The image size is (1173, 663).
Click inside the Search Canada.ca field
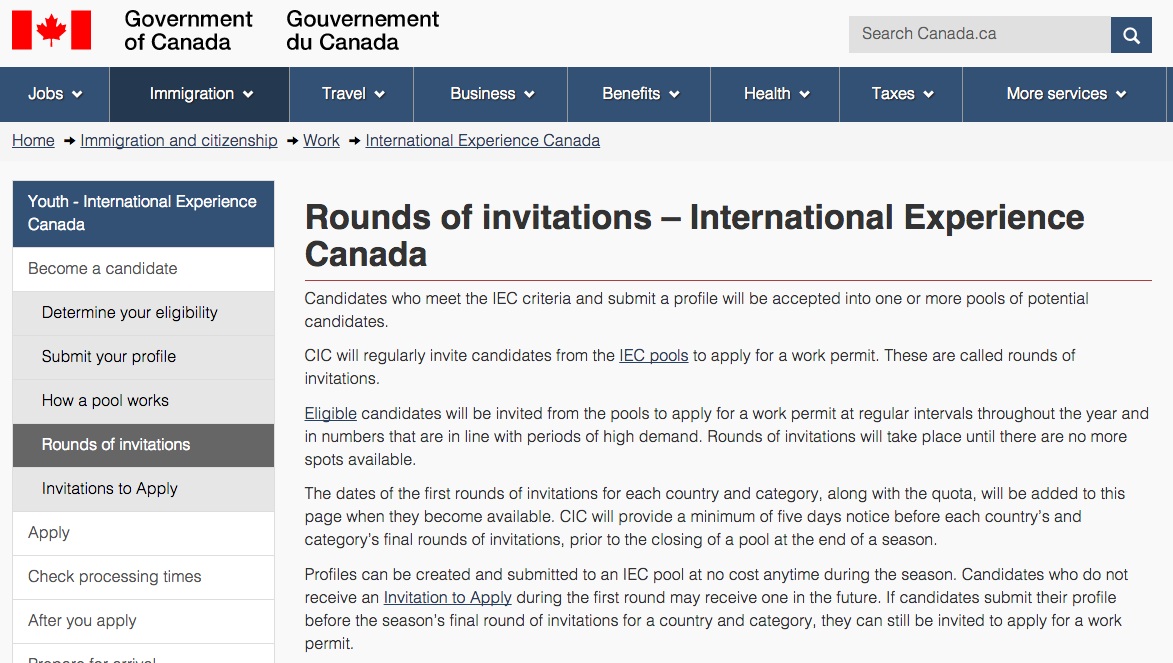click(x=978, y=34)
